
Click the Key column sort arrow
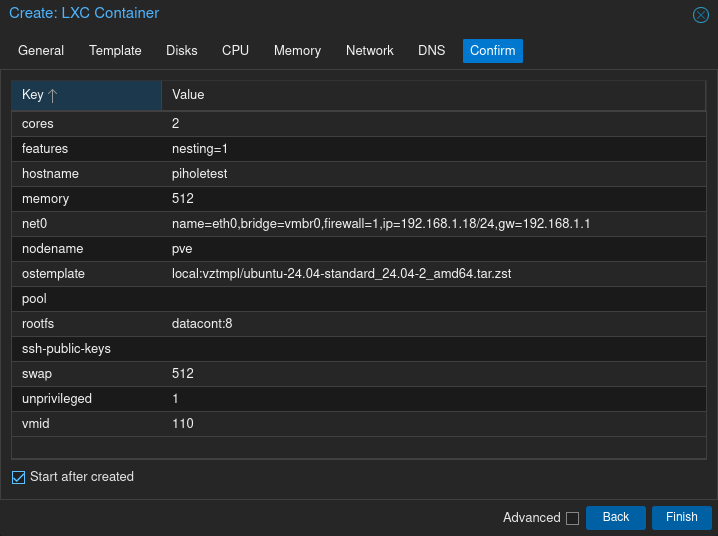(x=53, y=96)
